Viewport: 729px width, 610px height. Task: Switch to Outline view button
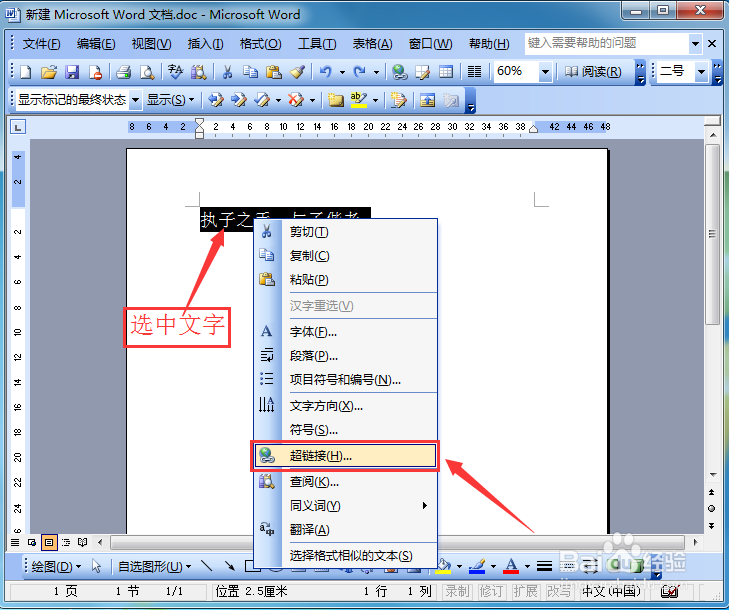click(66, 542)
